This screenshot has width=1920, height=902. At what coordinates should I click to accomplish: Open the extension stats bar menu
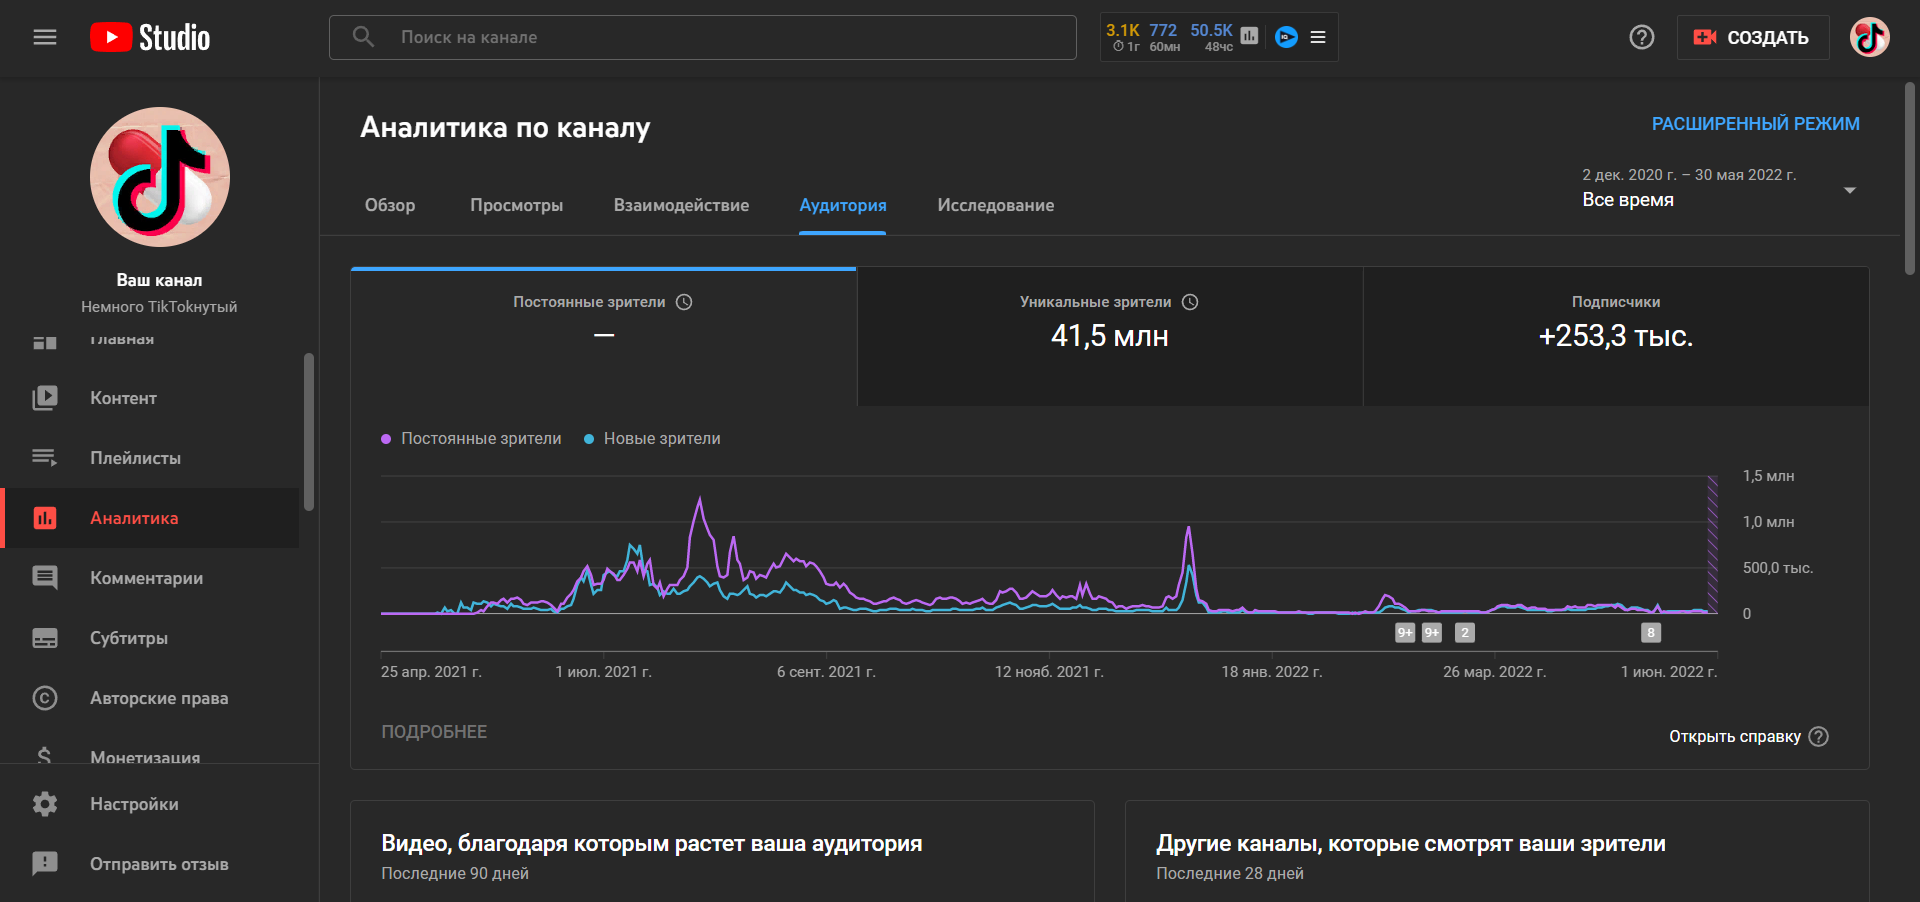pyautogui.click(x=1318, y=37)
